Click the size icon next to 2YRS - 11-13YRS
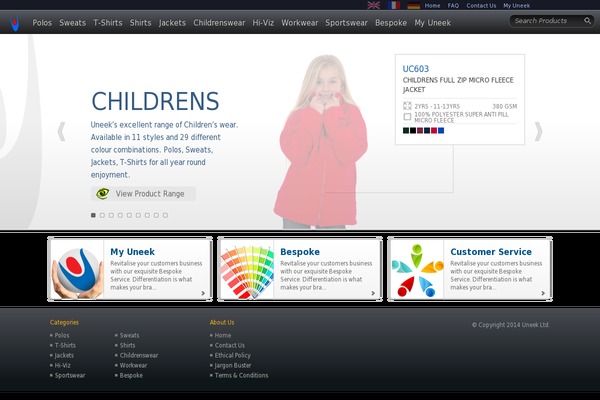 click(x=407, y=106)
